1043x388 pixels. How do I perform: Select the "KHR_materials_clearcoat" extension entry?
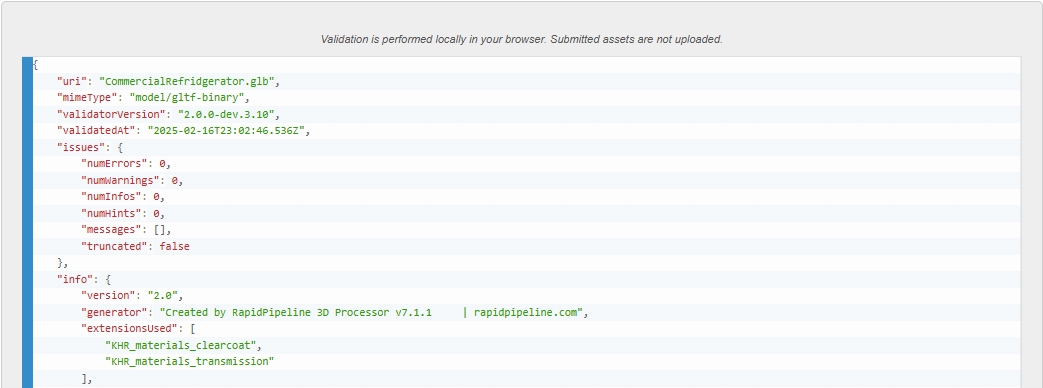coord(180,345)
